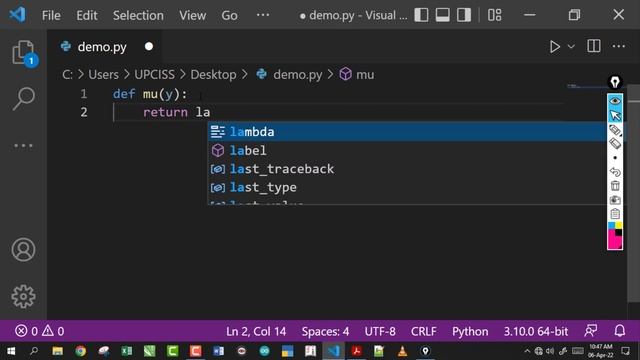Toggle the Secondary Side Bar layout button
The width and height of the screenshot is (640, 360).
464,15
